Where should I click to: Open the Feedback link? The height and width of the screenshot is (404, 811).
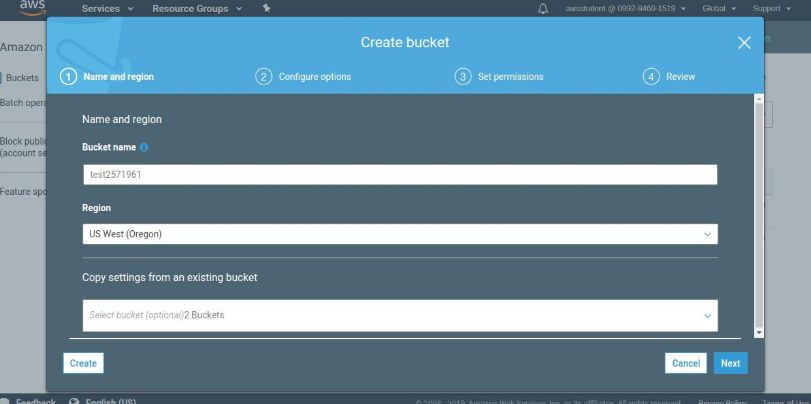click(x=35, y=401)
